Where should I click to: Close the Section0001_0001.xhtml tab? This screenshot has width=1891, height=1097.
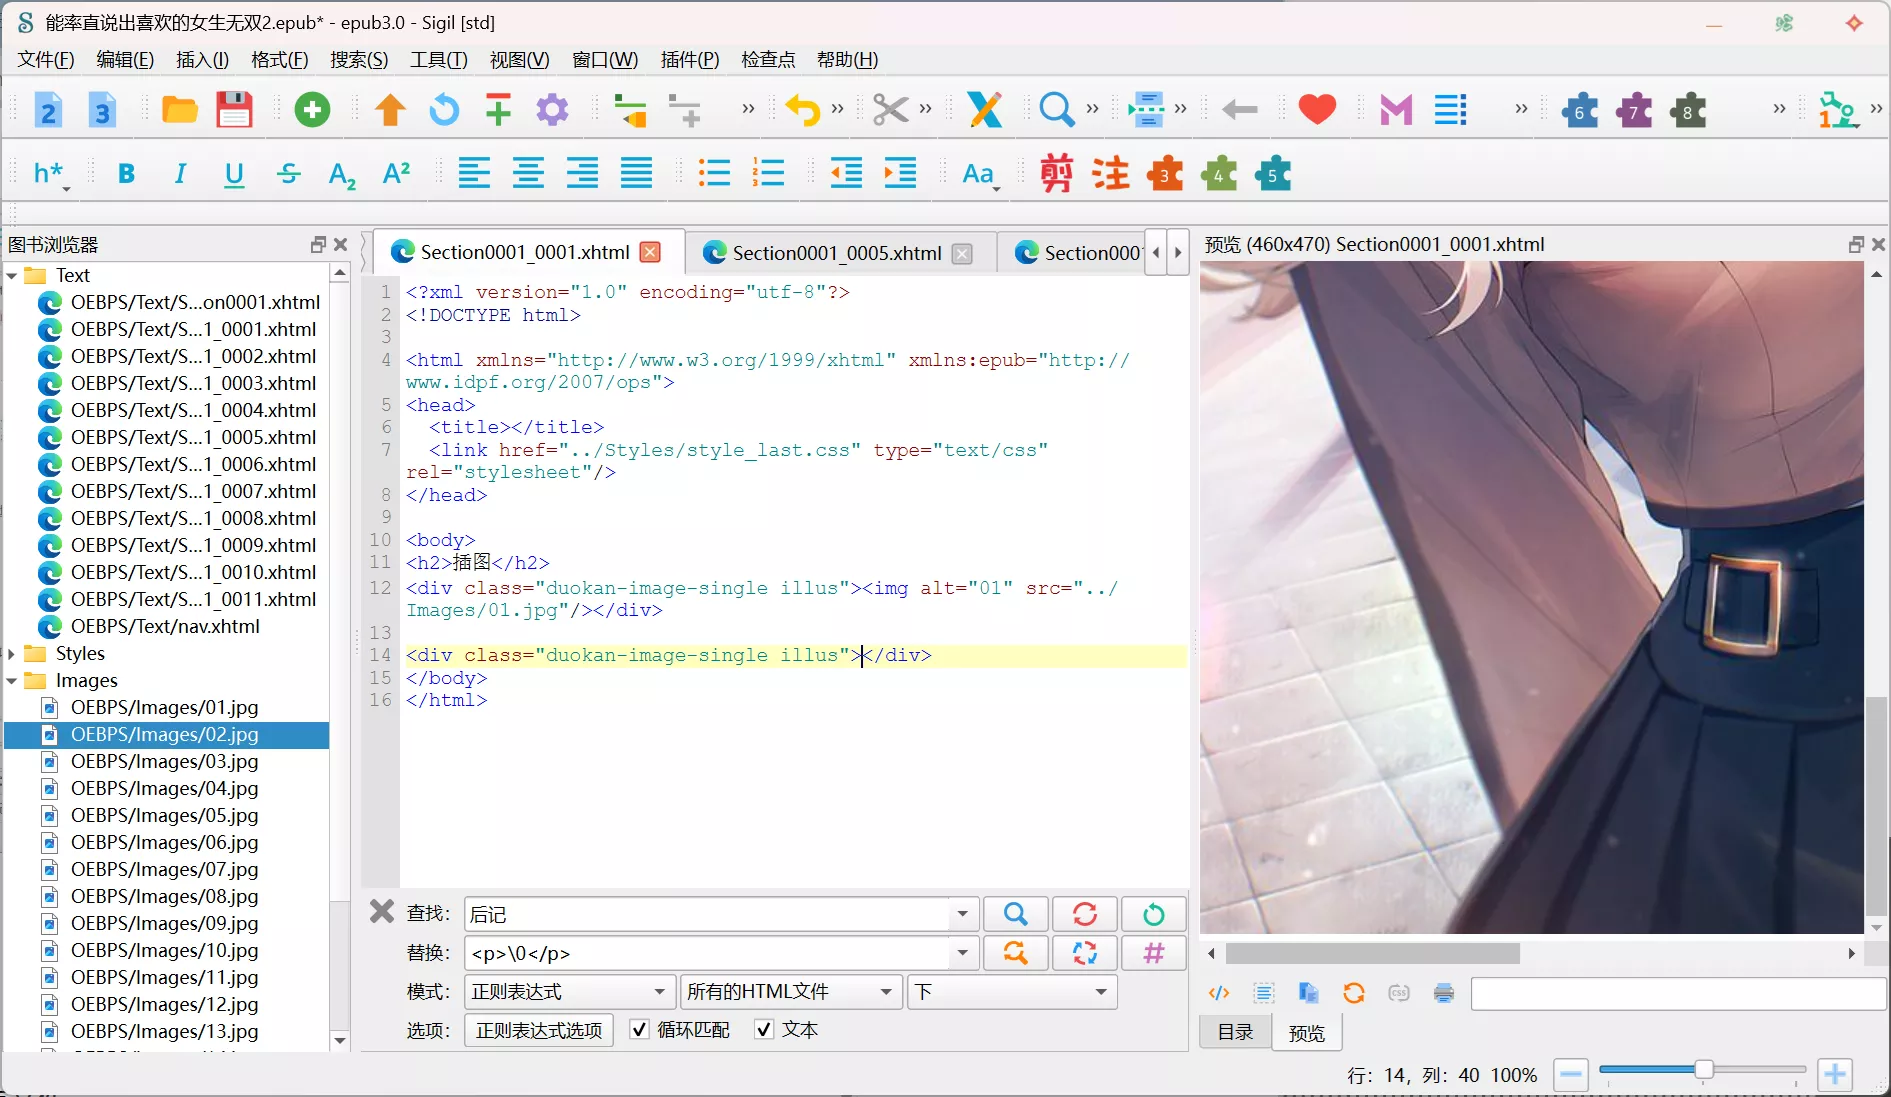[x=650, y=252]
